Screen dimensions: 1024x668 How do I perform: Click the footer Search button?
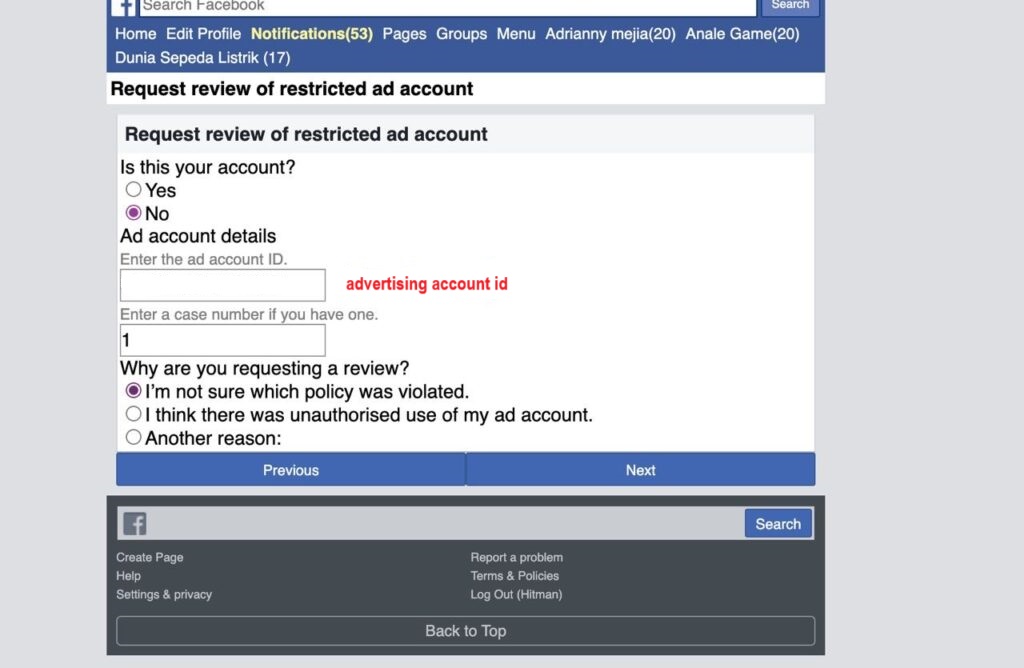coord(778,524)
